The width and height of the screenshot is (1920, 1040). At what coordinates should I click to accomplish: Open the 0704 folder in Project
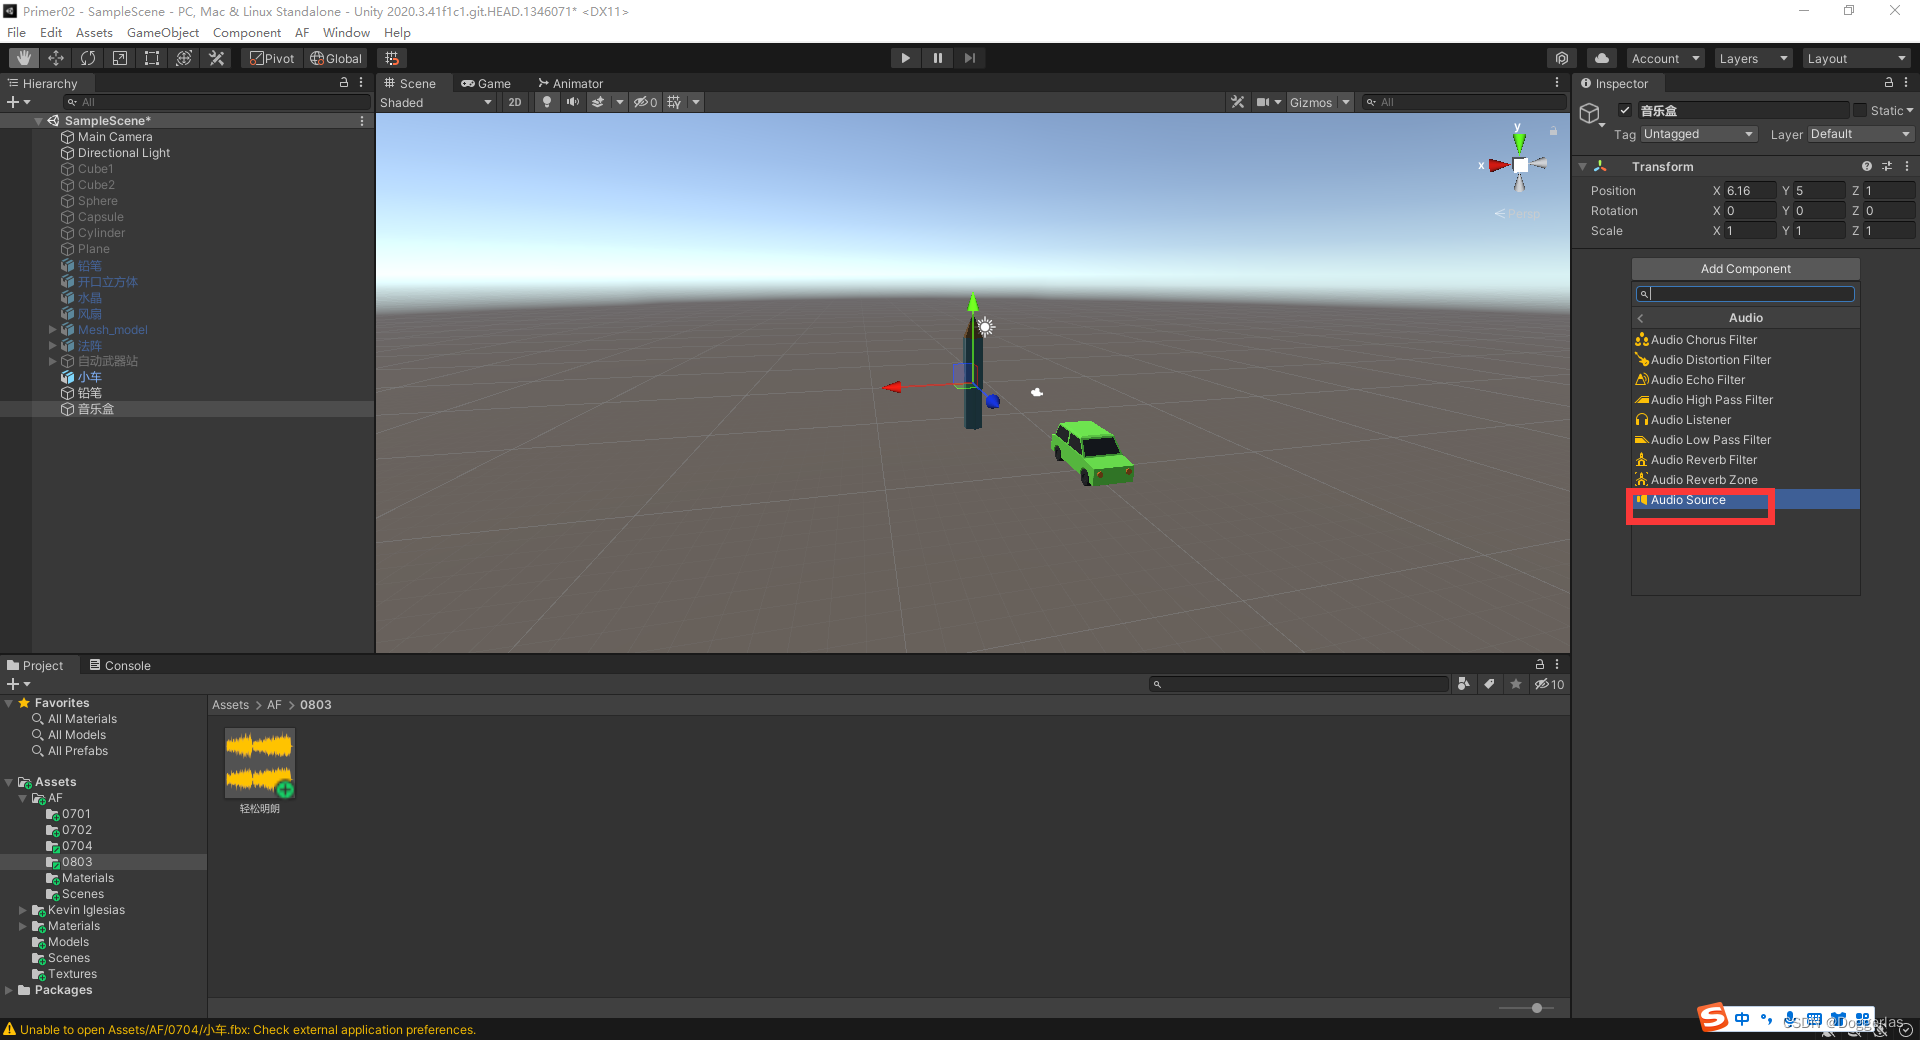77,846
